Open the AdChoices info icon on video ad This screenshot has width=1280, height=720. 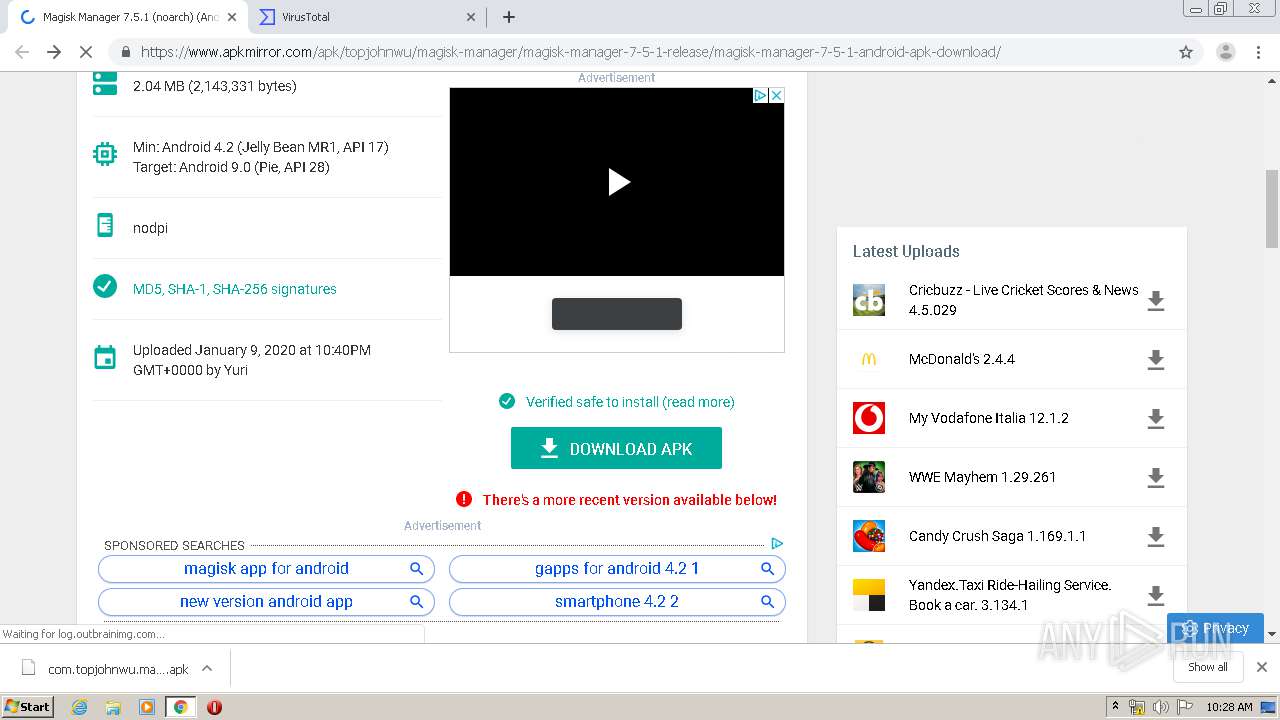(x=760, y=95)
